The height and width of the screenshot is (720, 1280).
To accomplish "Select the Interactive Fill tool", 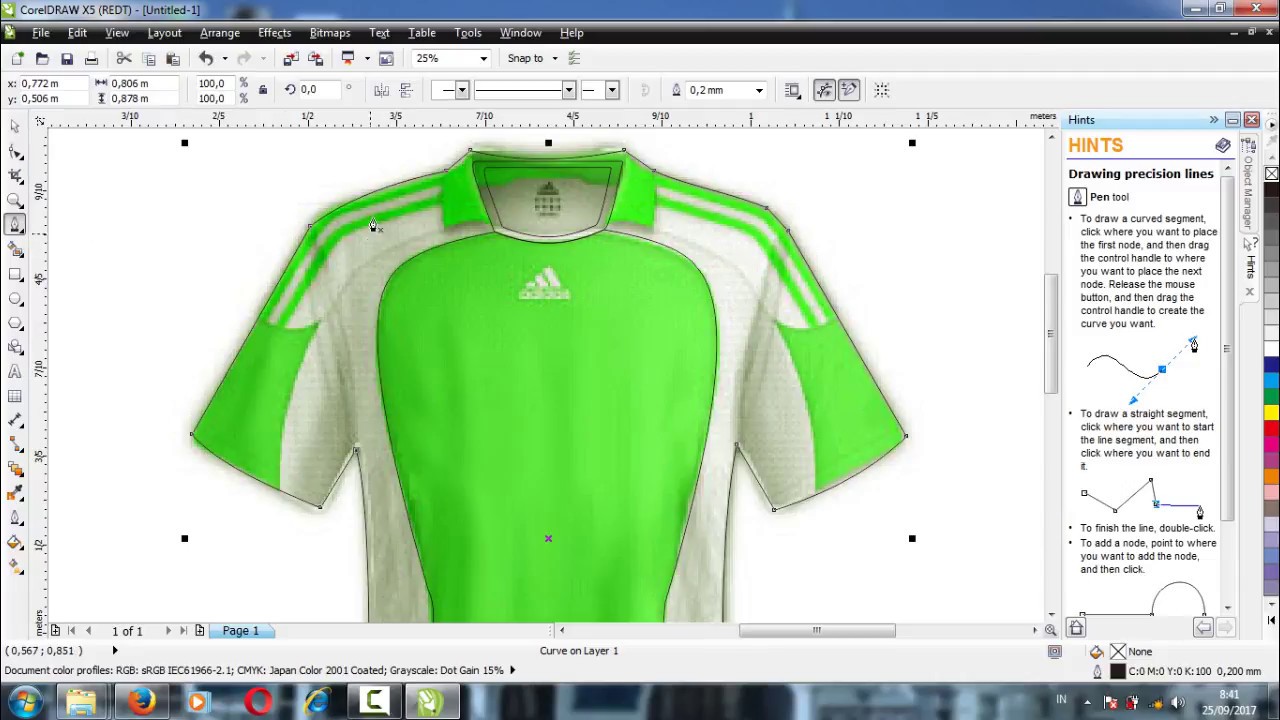I will (x=15, y=567).
